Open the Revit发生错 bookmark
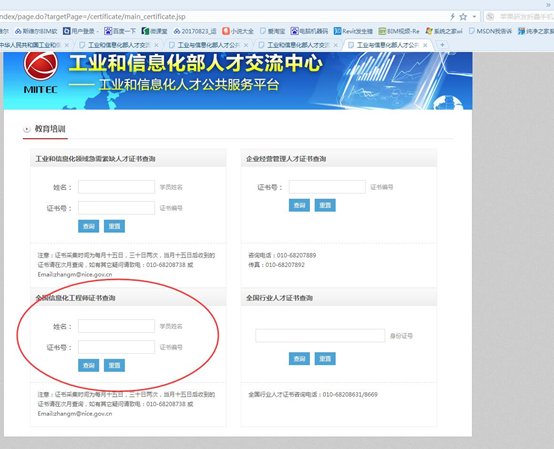 [353, 31]
